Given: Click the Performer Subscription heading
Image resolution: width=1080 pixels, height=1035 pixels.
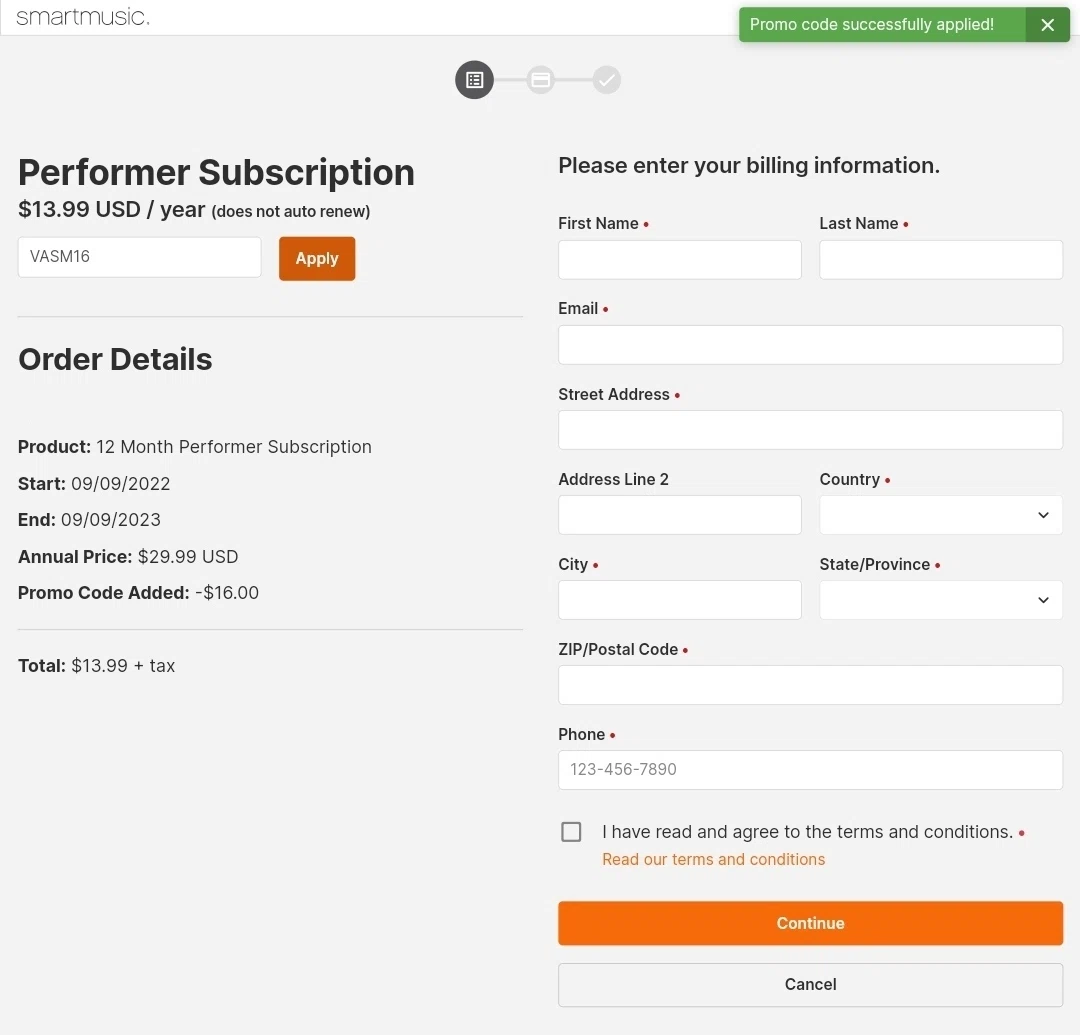Looking at the screenshot, I should tap(216, 172).
